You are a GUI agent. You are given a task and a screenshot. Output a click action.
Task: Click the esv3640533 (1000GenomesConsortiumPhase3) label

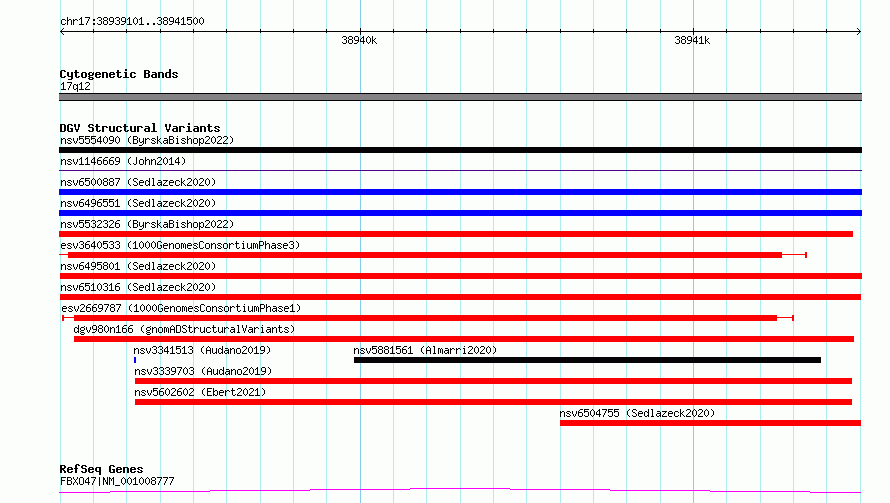(x=180, y=245)
